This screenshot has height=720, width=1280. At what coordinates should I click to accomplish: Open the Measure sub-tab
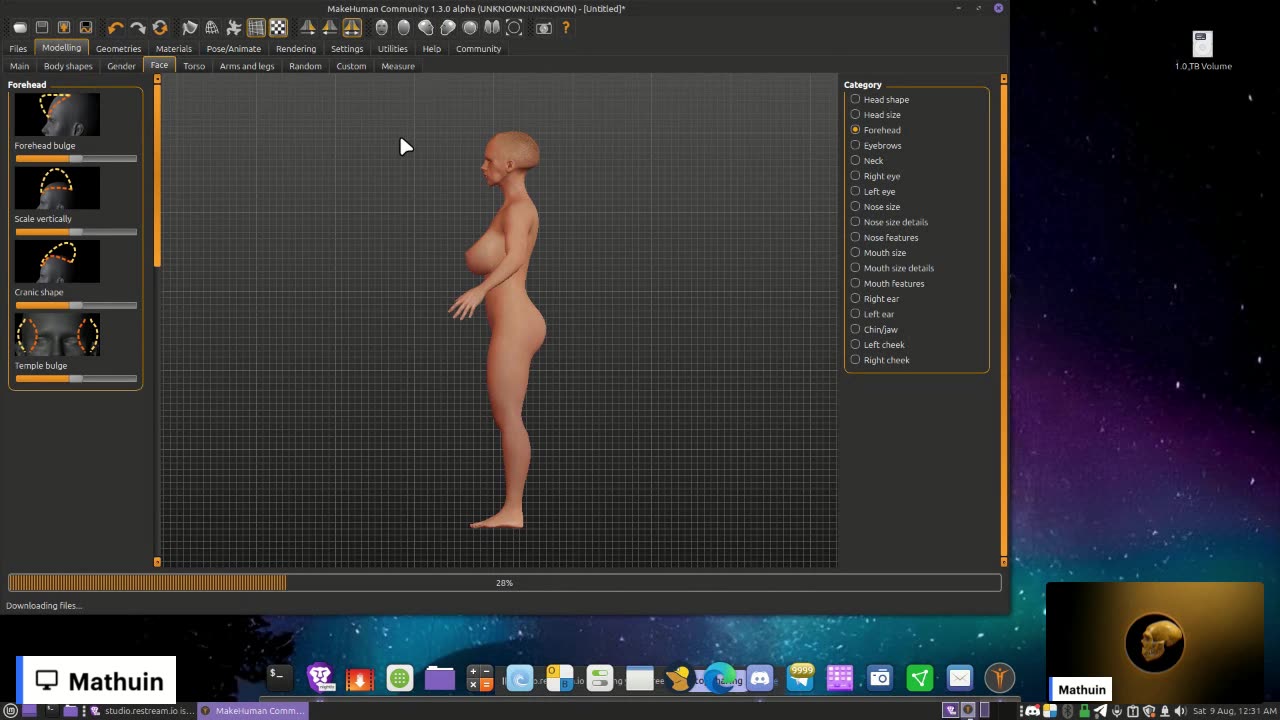(398, 66)
